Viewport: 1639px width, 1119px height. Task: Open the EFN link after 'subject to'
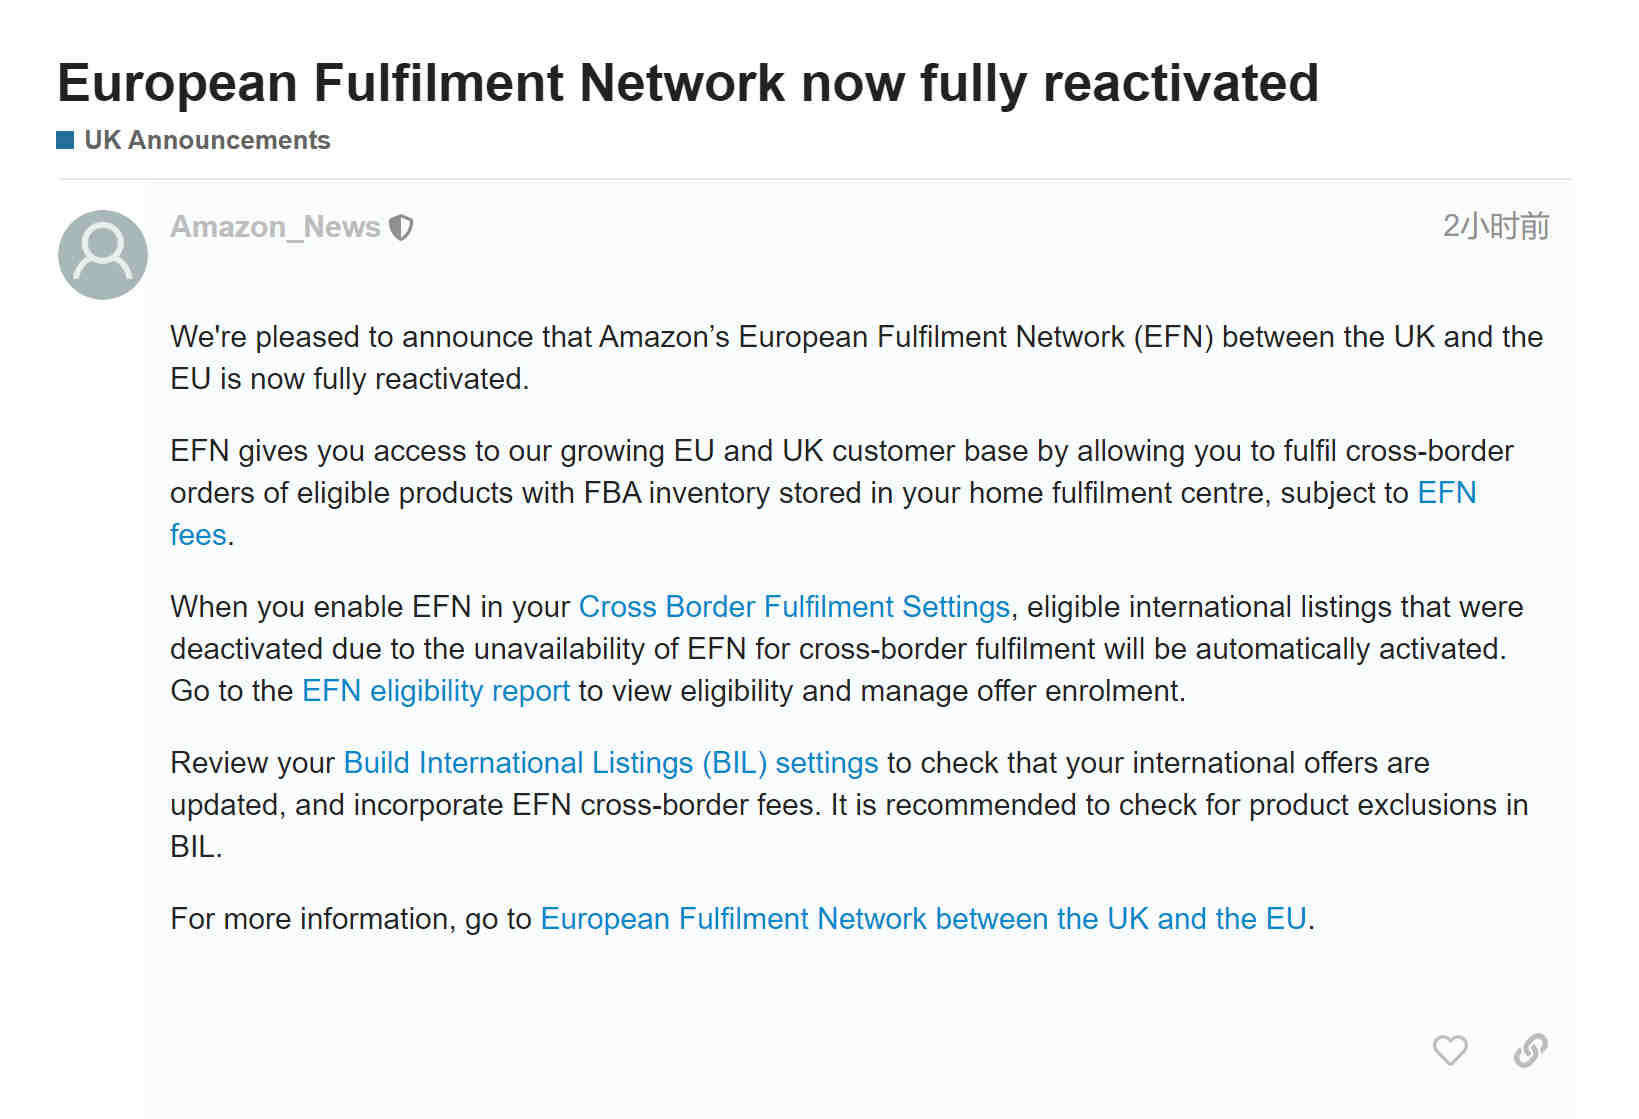pyautogui.click(x=1447, y=493)
